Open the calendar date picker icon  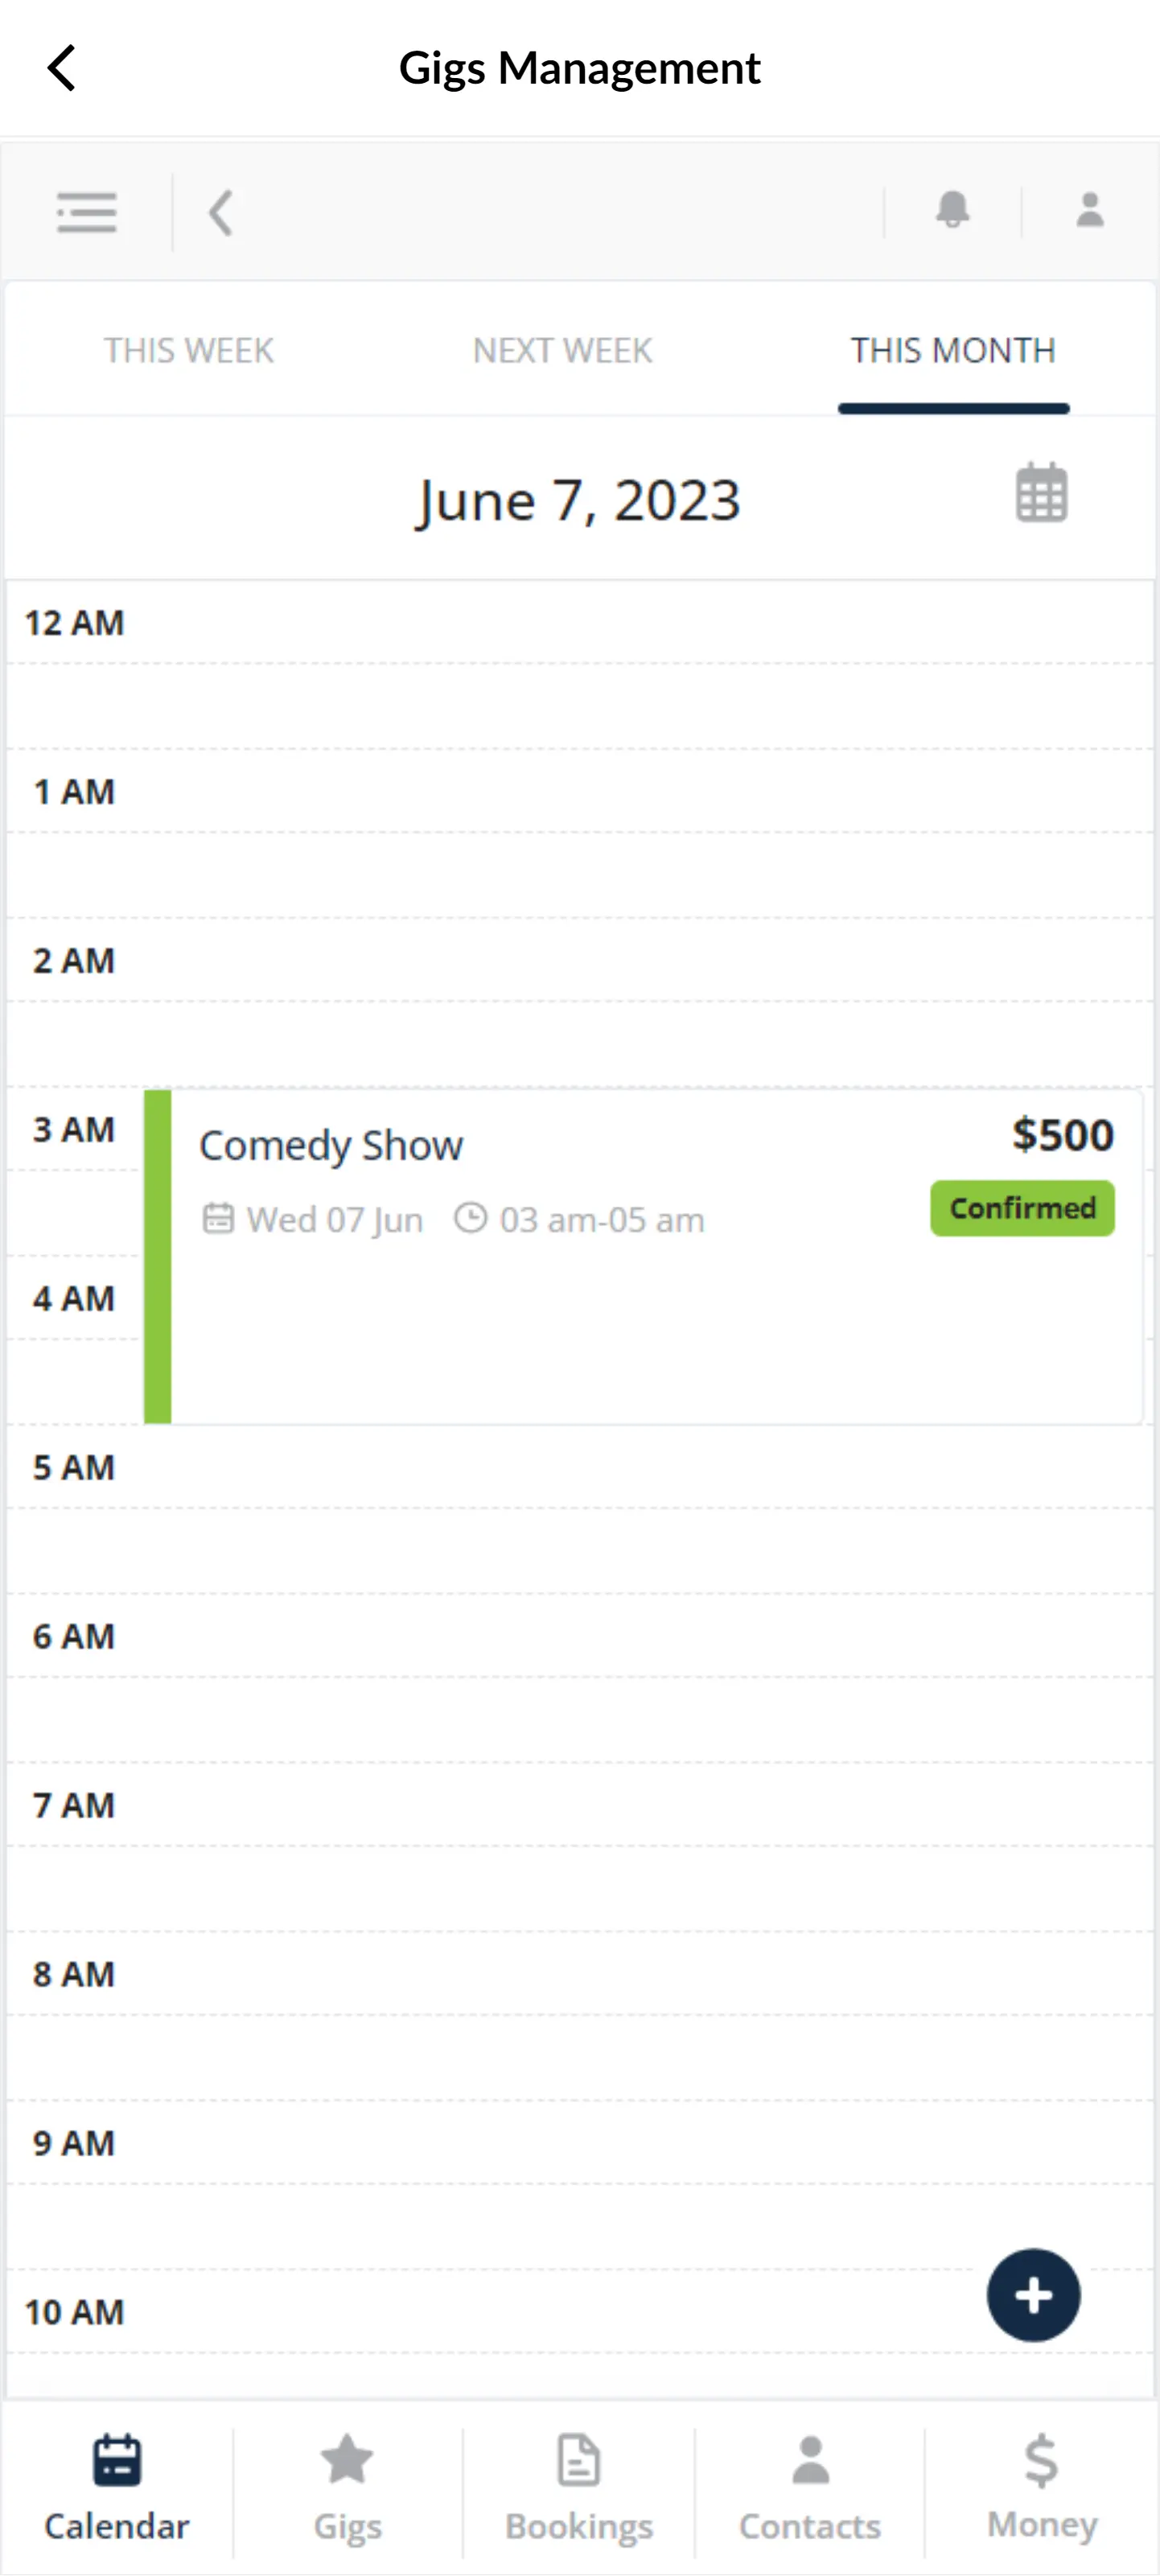click(x=1041, y=493)
